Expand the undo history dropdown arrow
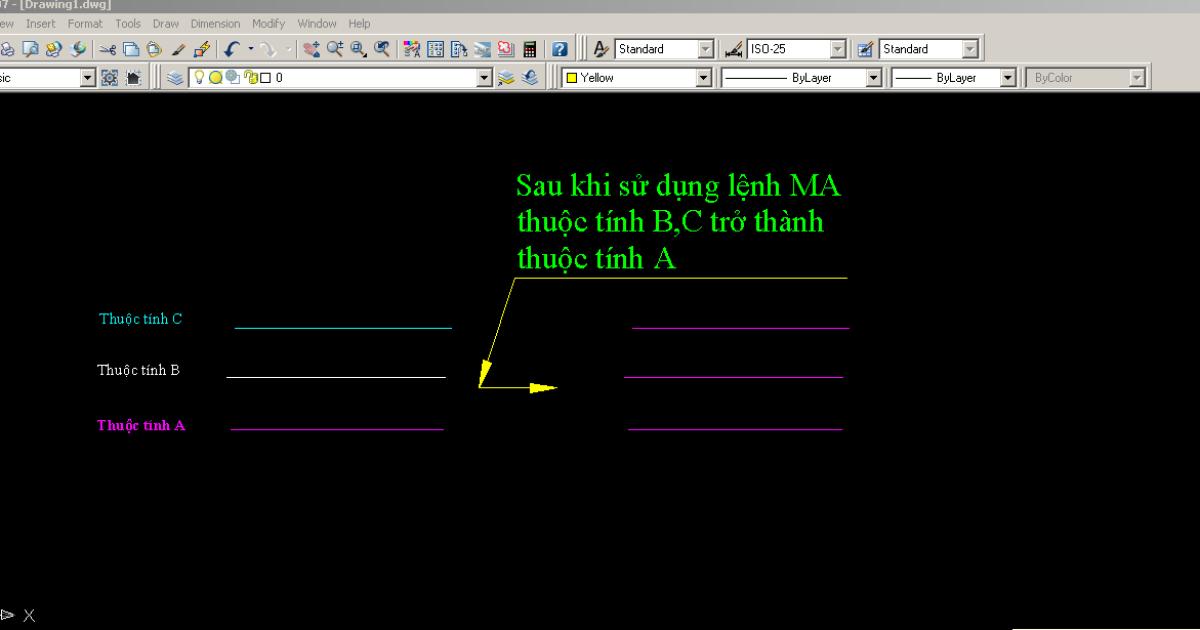This screenshot has height=630, width=1200. click(x=251, y=48)
